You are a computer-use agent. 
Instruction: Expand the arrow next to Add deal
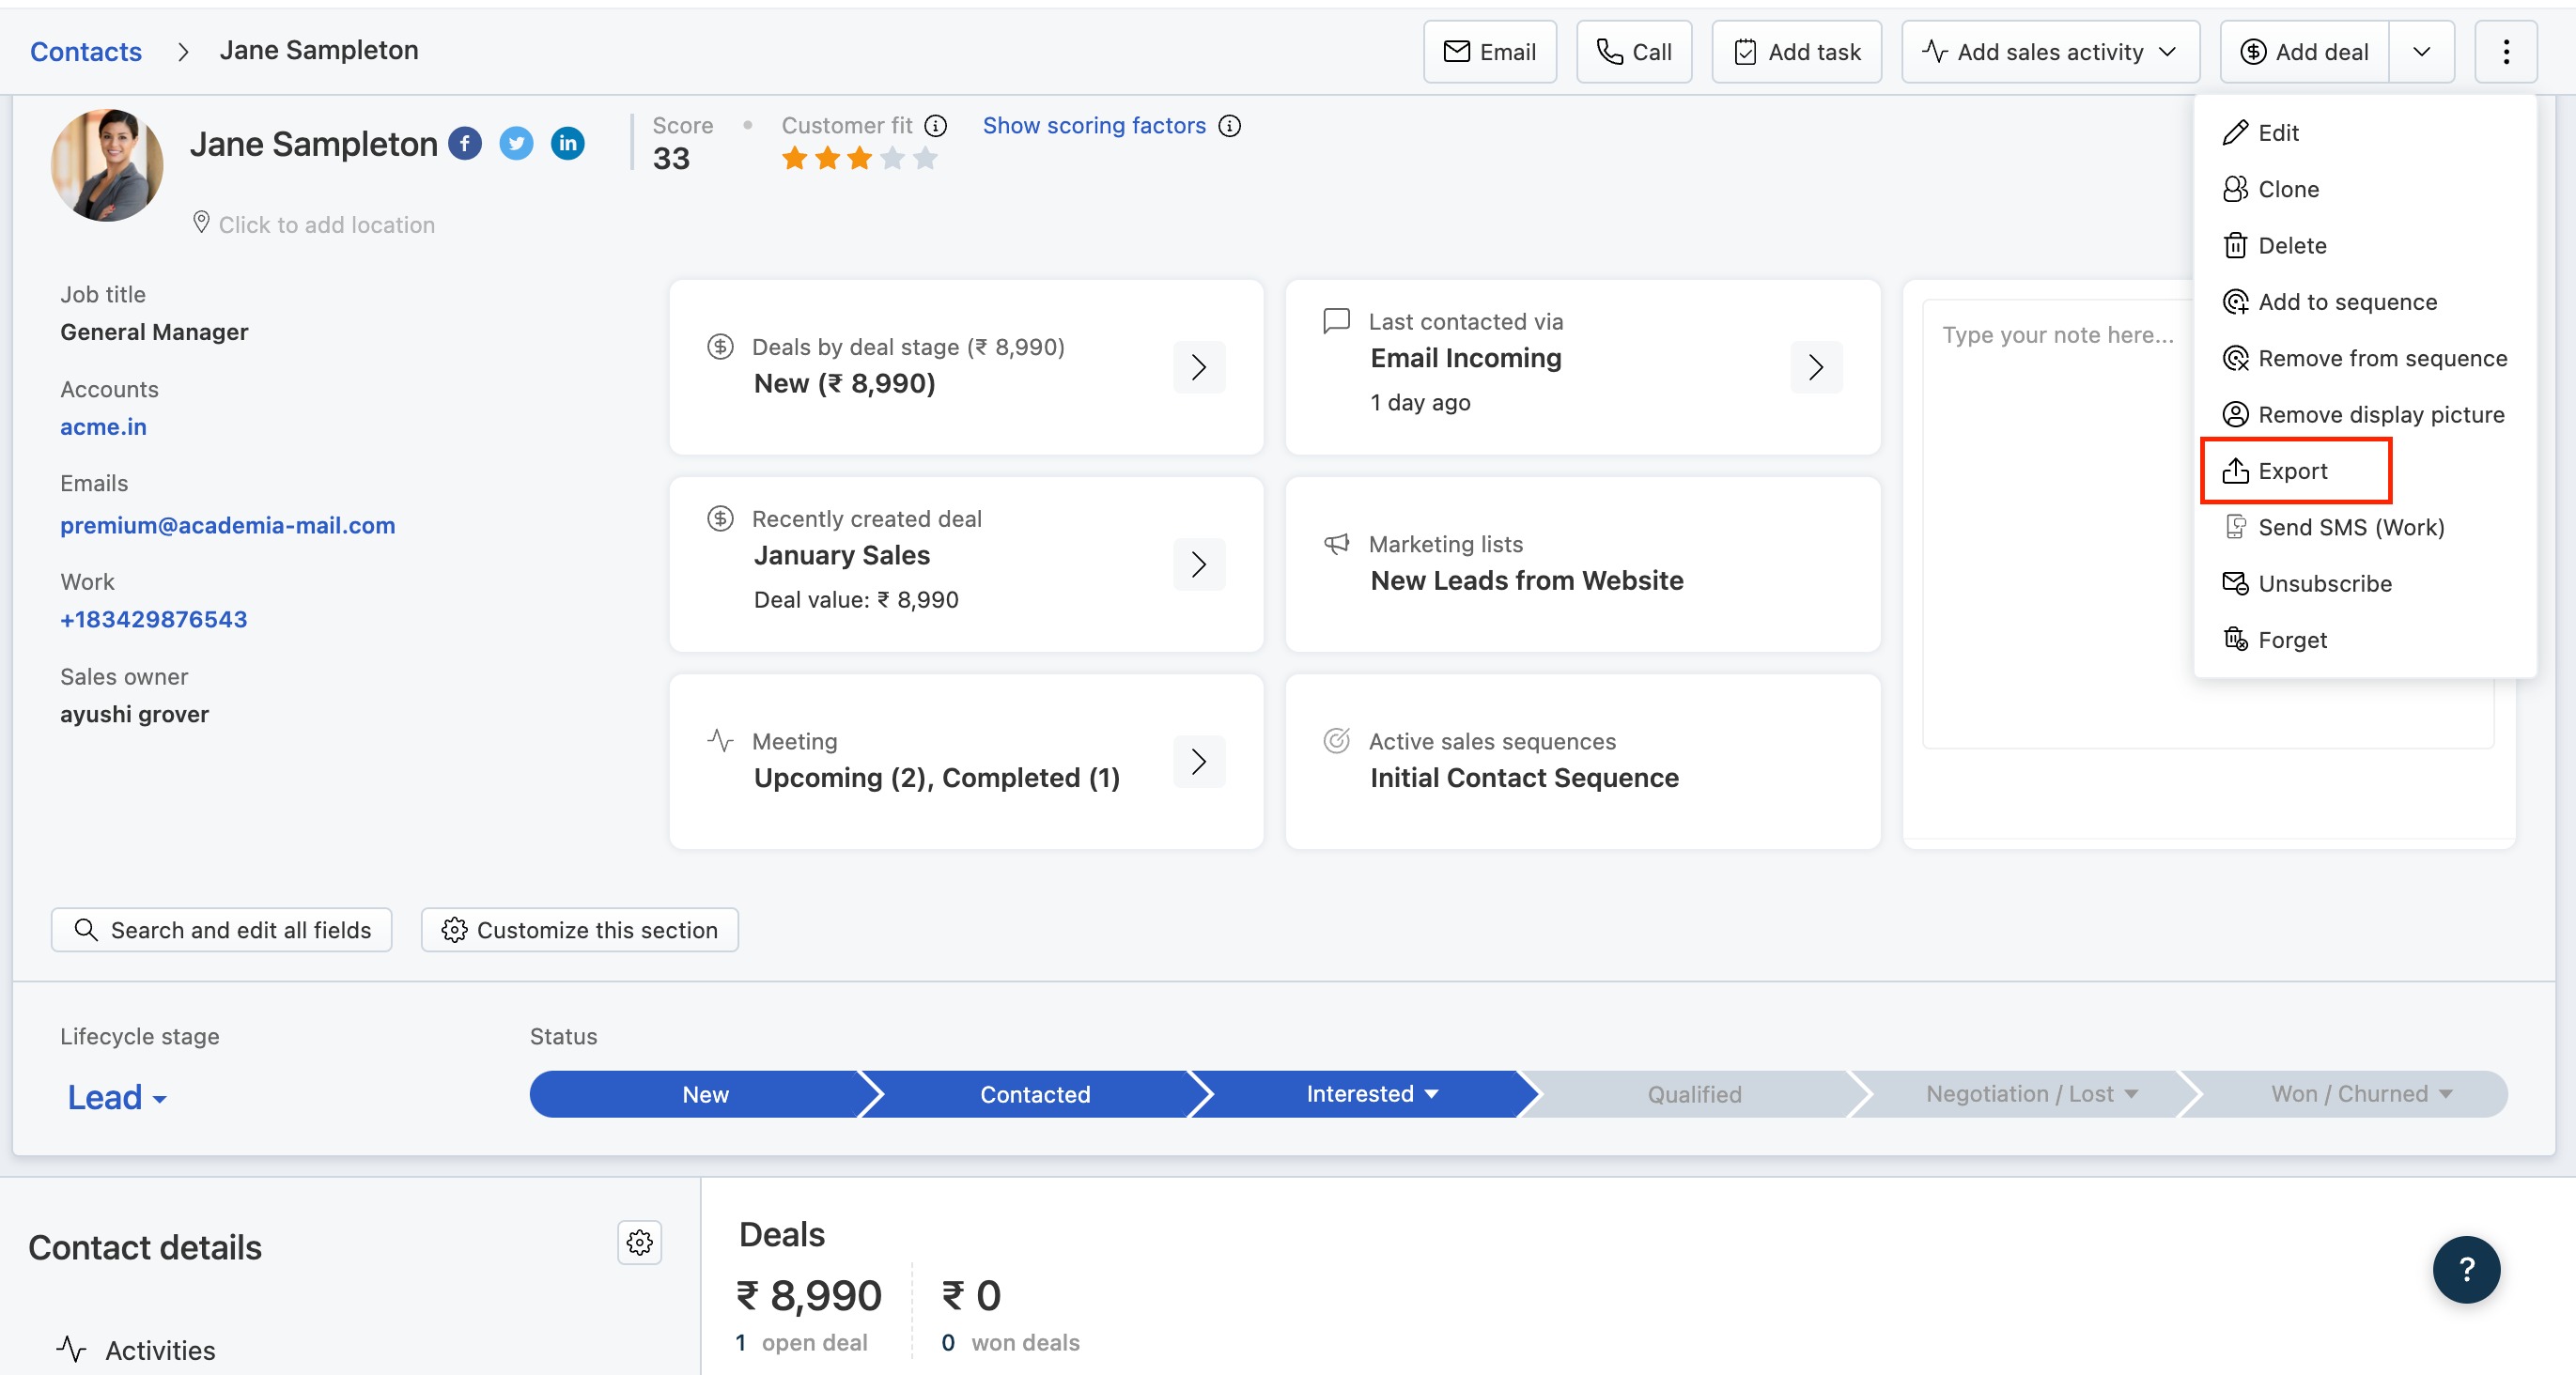click(2421, 52)
